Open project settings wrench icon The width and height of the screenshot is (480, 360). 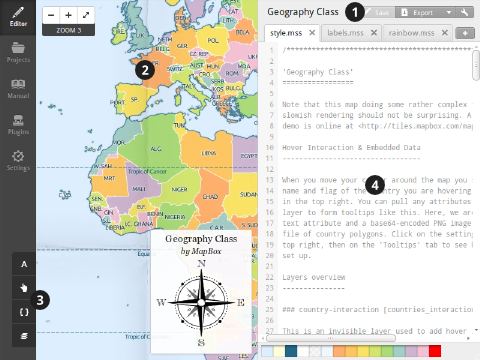pos(465,13)
